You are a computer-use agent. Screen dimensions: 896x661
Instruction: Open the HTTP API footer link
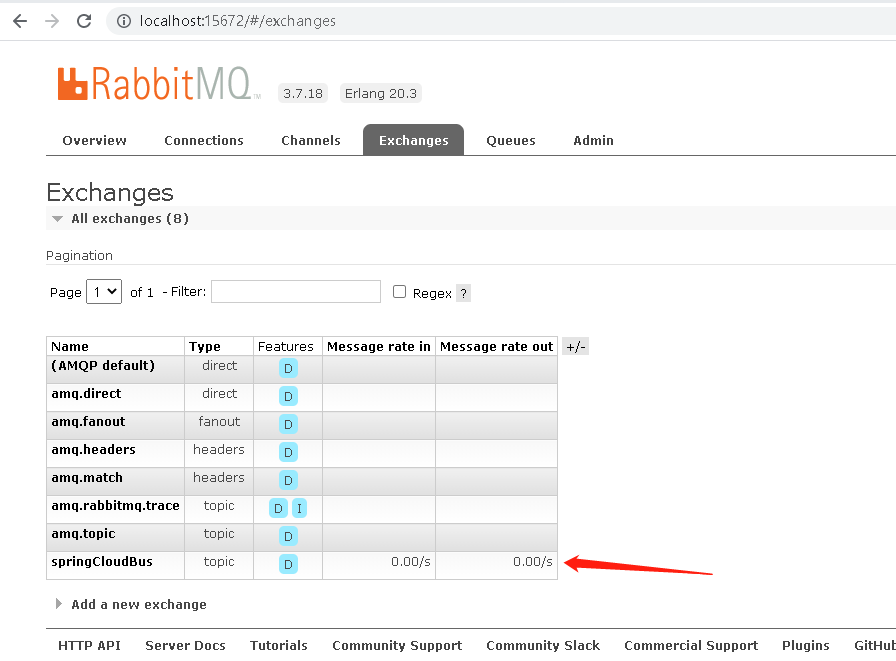[x=89, y=646]
